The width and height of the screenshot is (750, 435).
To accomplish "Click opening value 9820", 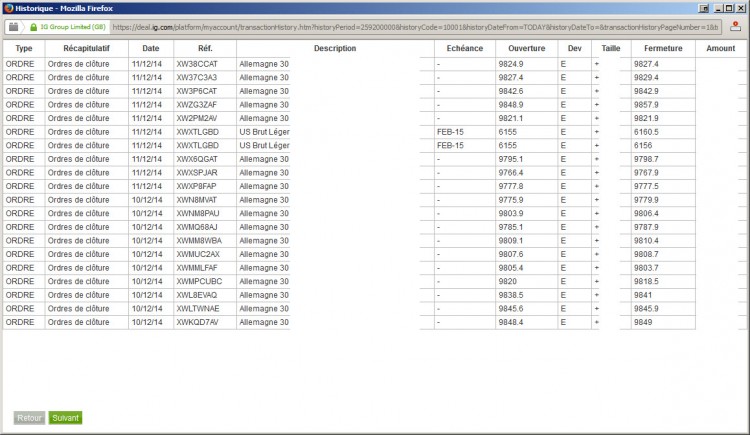I will click(507, 281).
